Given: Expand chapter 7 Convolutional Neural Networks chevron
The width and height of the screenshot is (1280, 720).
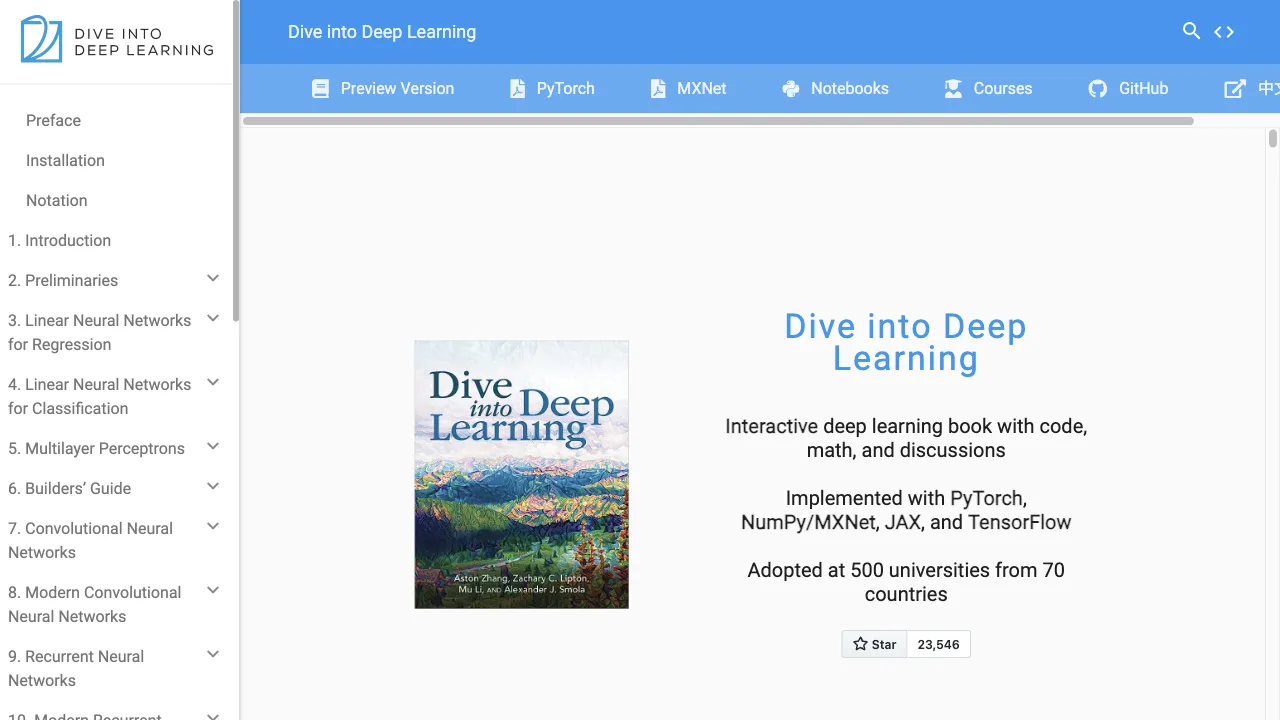Looking at the screenshot, I should click(213, 527).
